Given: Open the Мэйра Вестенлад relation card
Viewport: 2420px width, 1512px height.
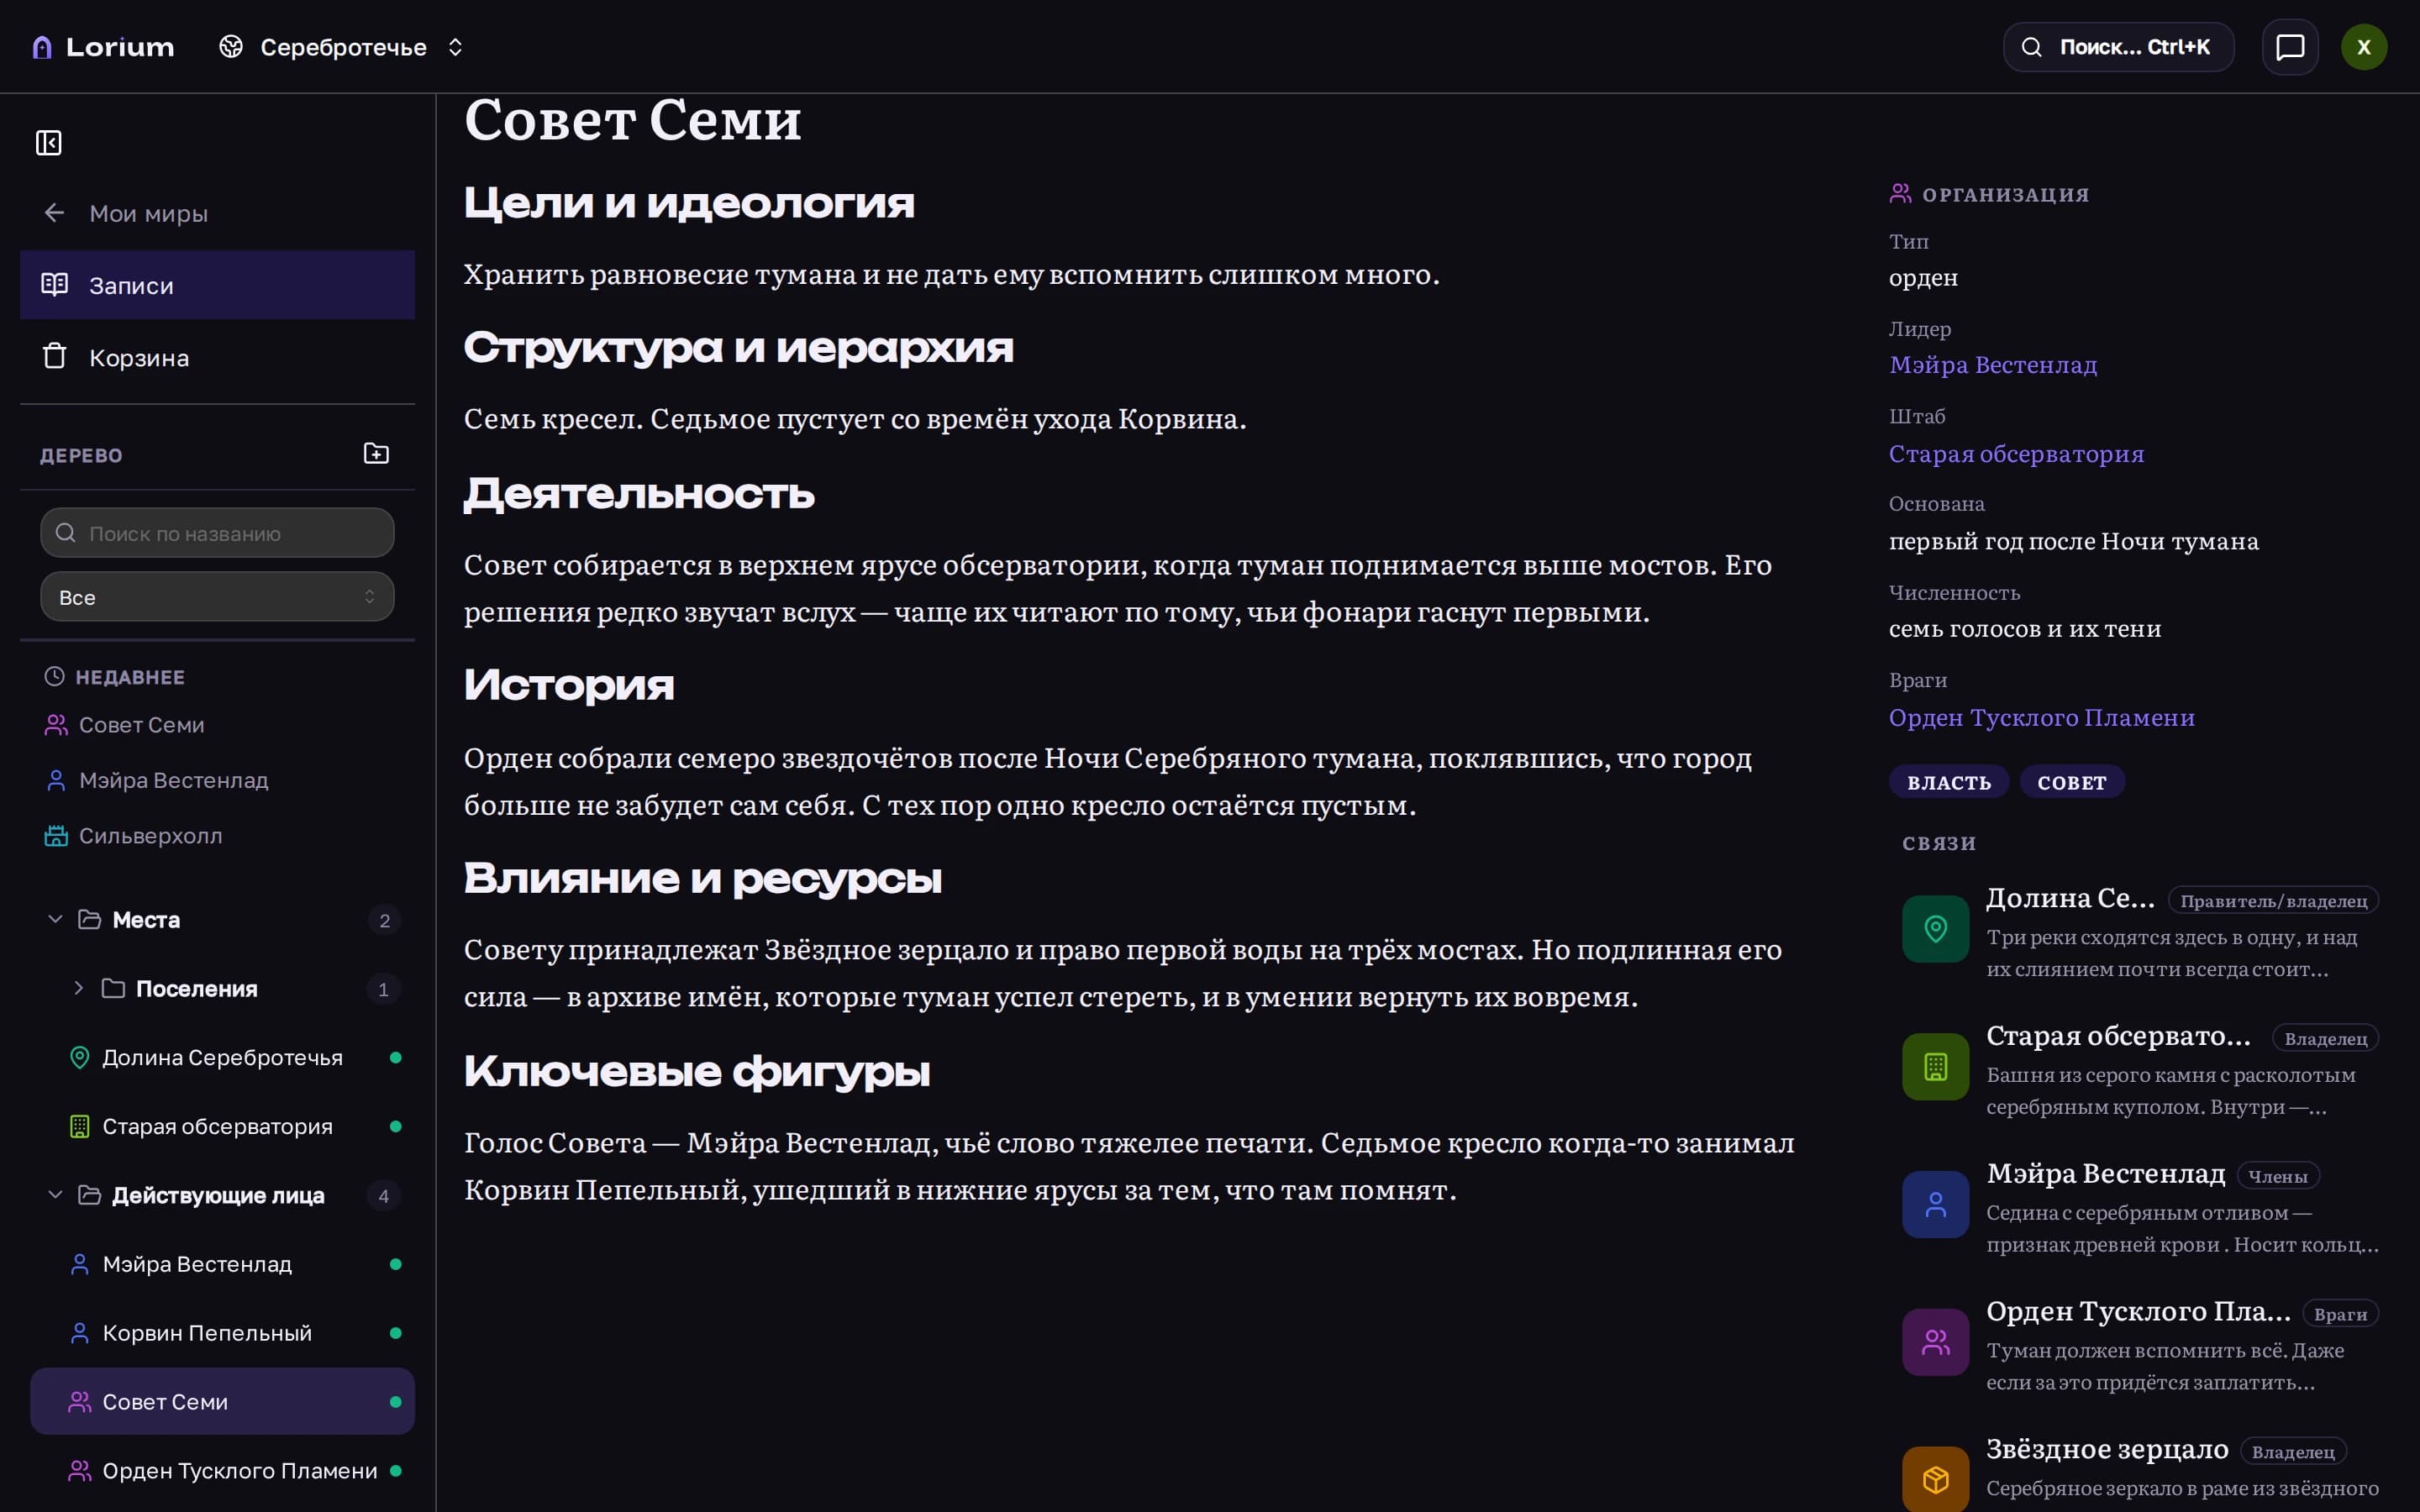Looking at the screenshot, I should (2140, 1206).
